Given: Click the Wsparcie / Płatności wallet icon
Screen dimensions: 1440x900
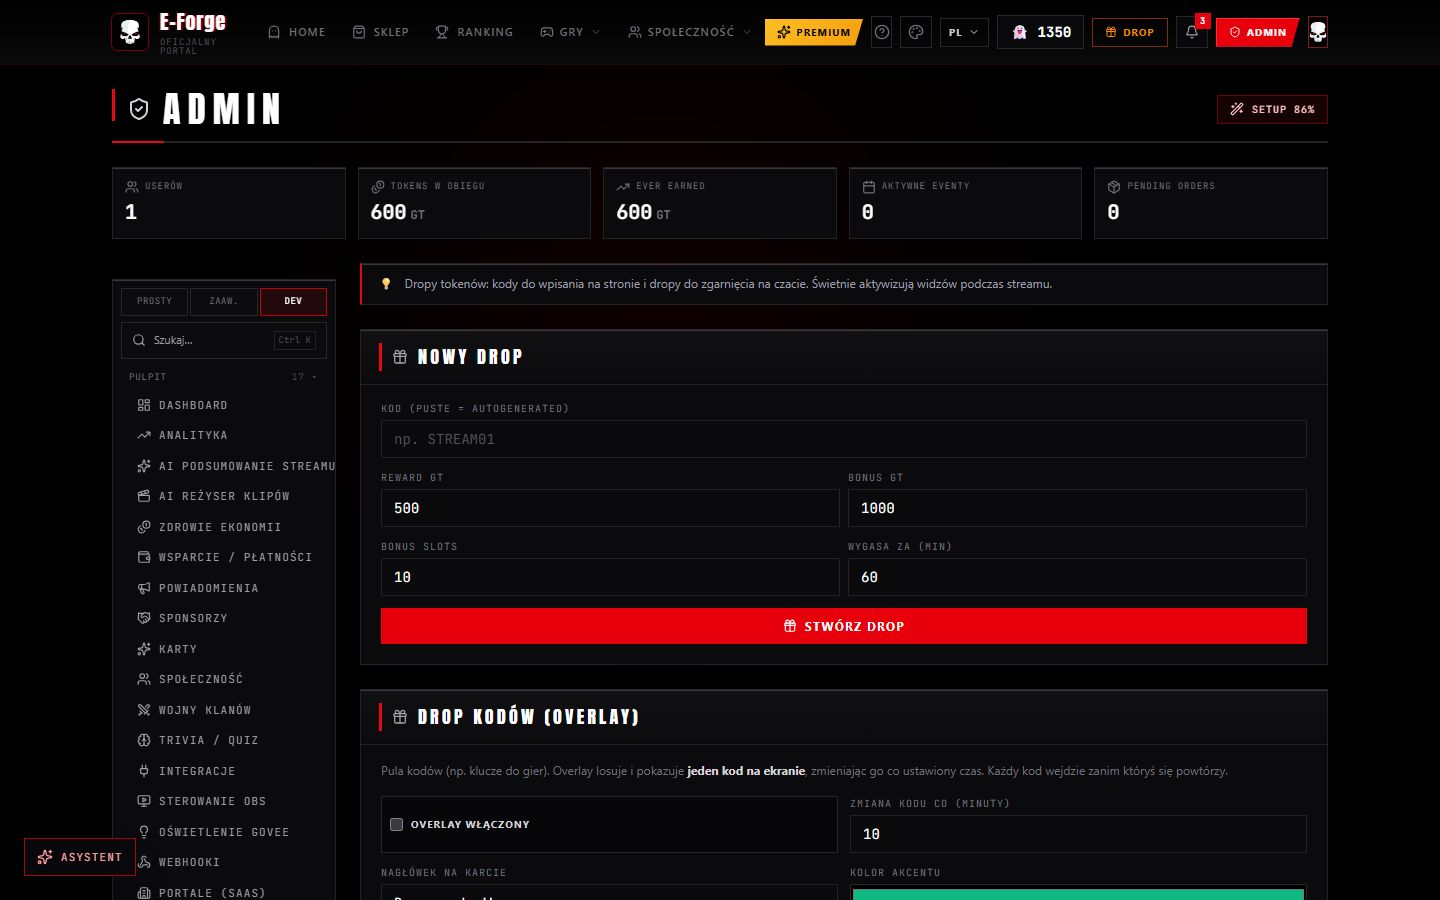Looking at the screenshot, I should tap(144, 557).
